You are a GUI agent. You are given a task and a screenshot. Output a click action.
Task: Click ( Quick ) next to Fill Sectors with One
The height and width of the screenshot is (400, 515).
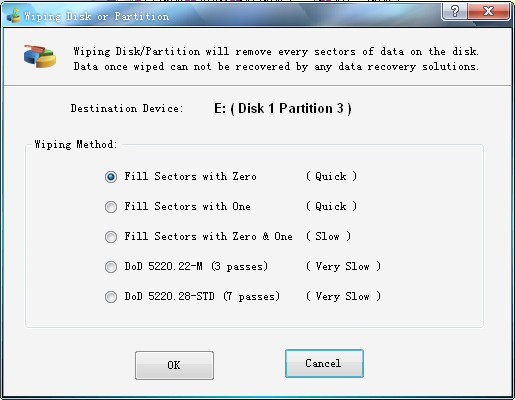(x=331, y=206)
